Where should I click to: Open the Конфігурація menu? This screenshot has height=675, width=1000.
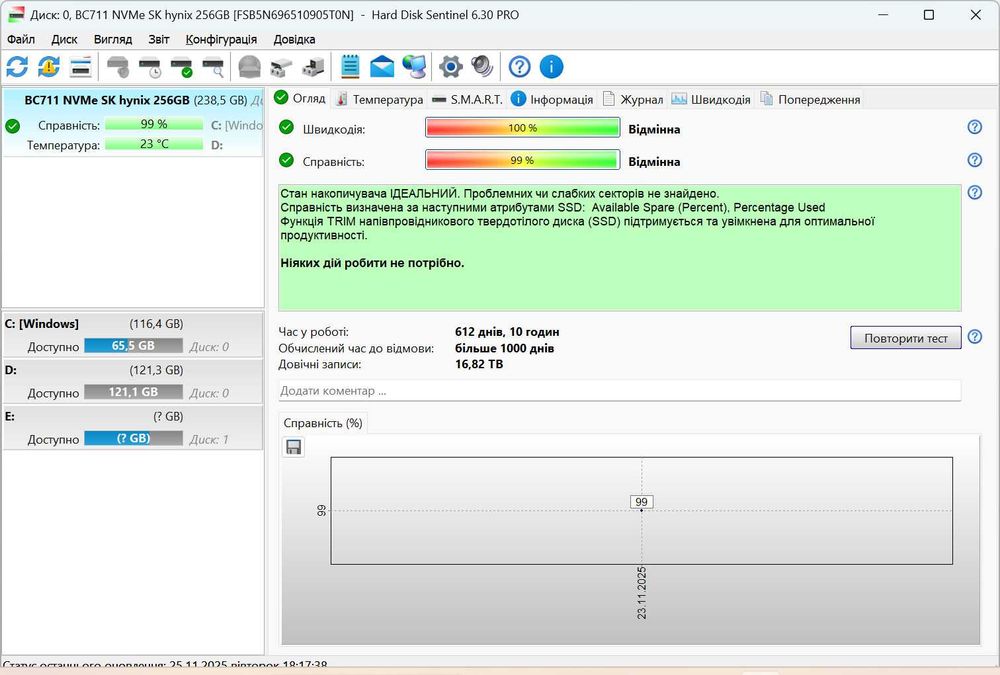tap(221, 39)
